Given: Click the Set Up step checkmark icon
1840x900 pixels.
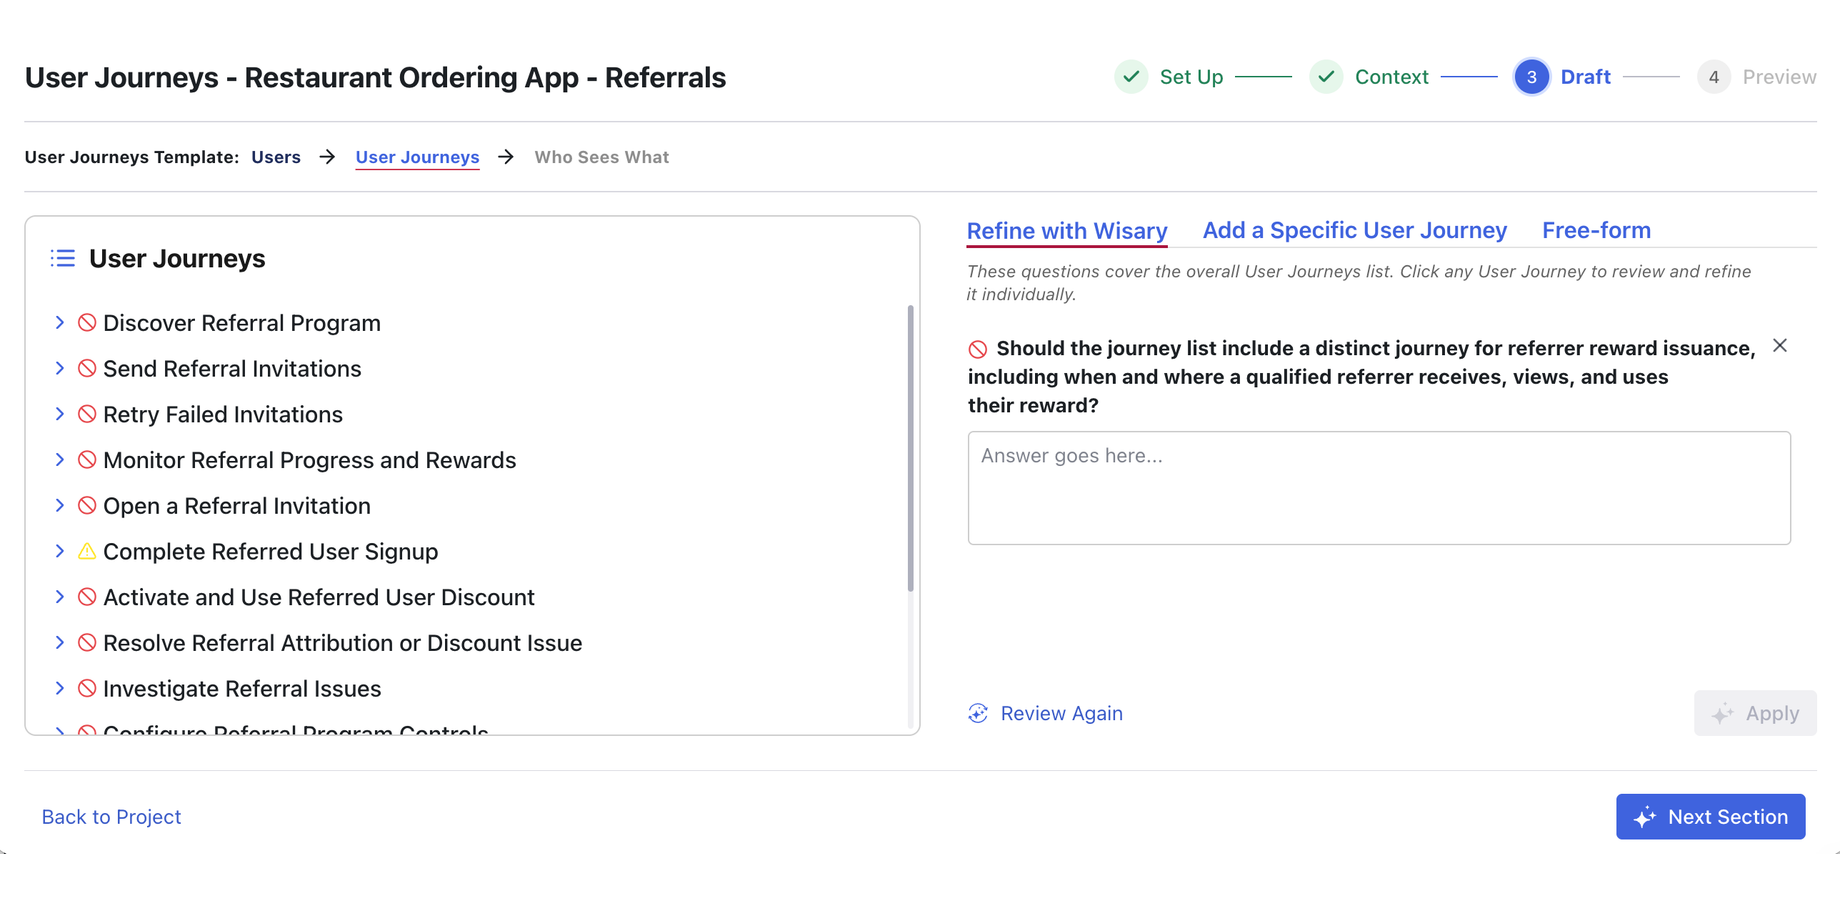Looking at the screenshot, I should 1131,77.
